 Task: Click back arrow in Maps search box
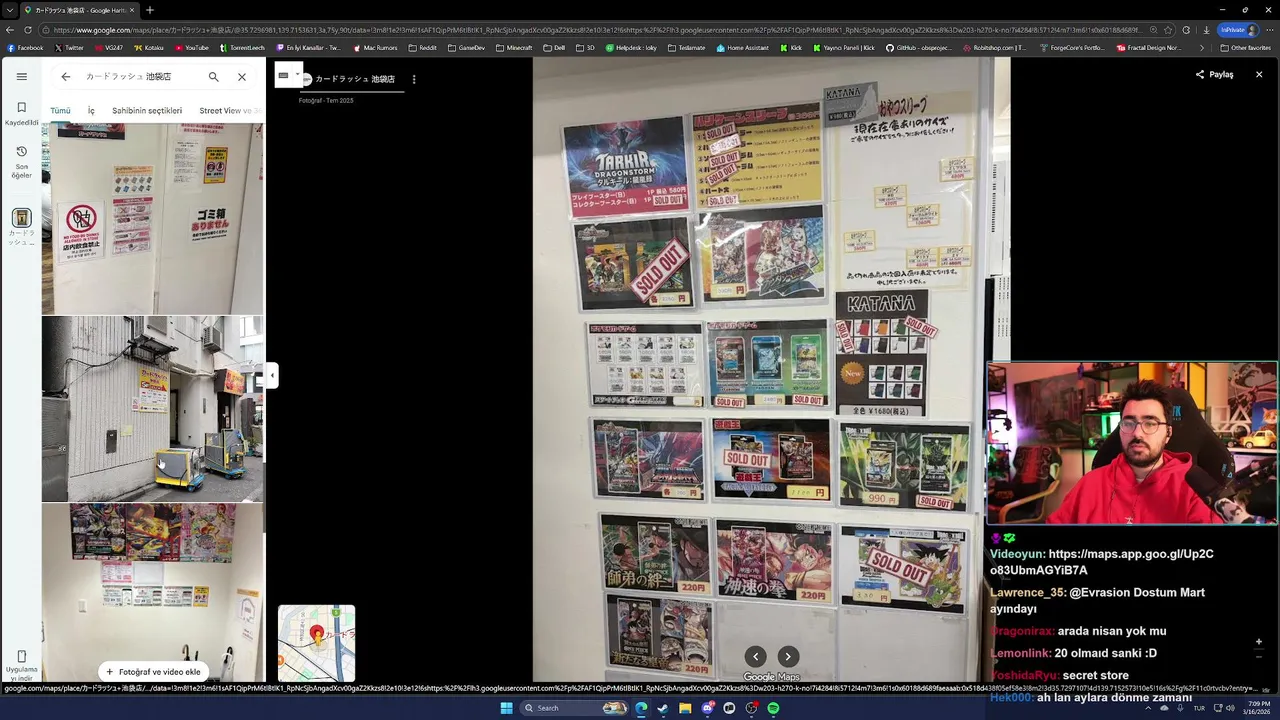point(66,77)
